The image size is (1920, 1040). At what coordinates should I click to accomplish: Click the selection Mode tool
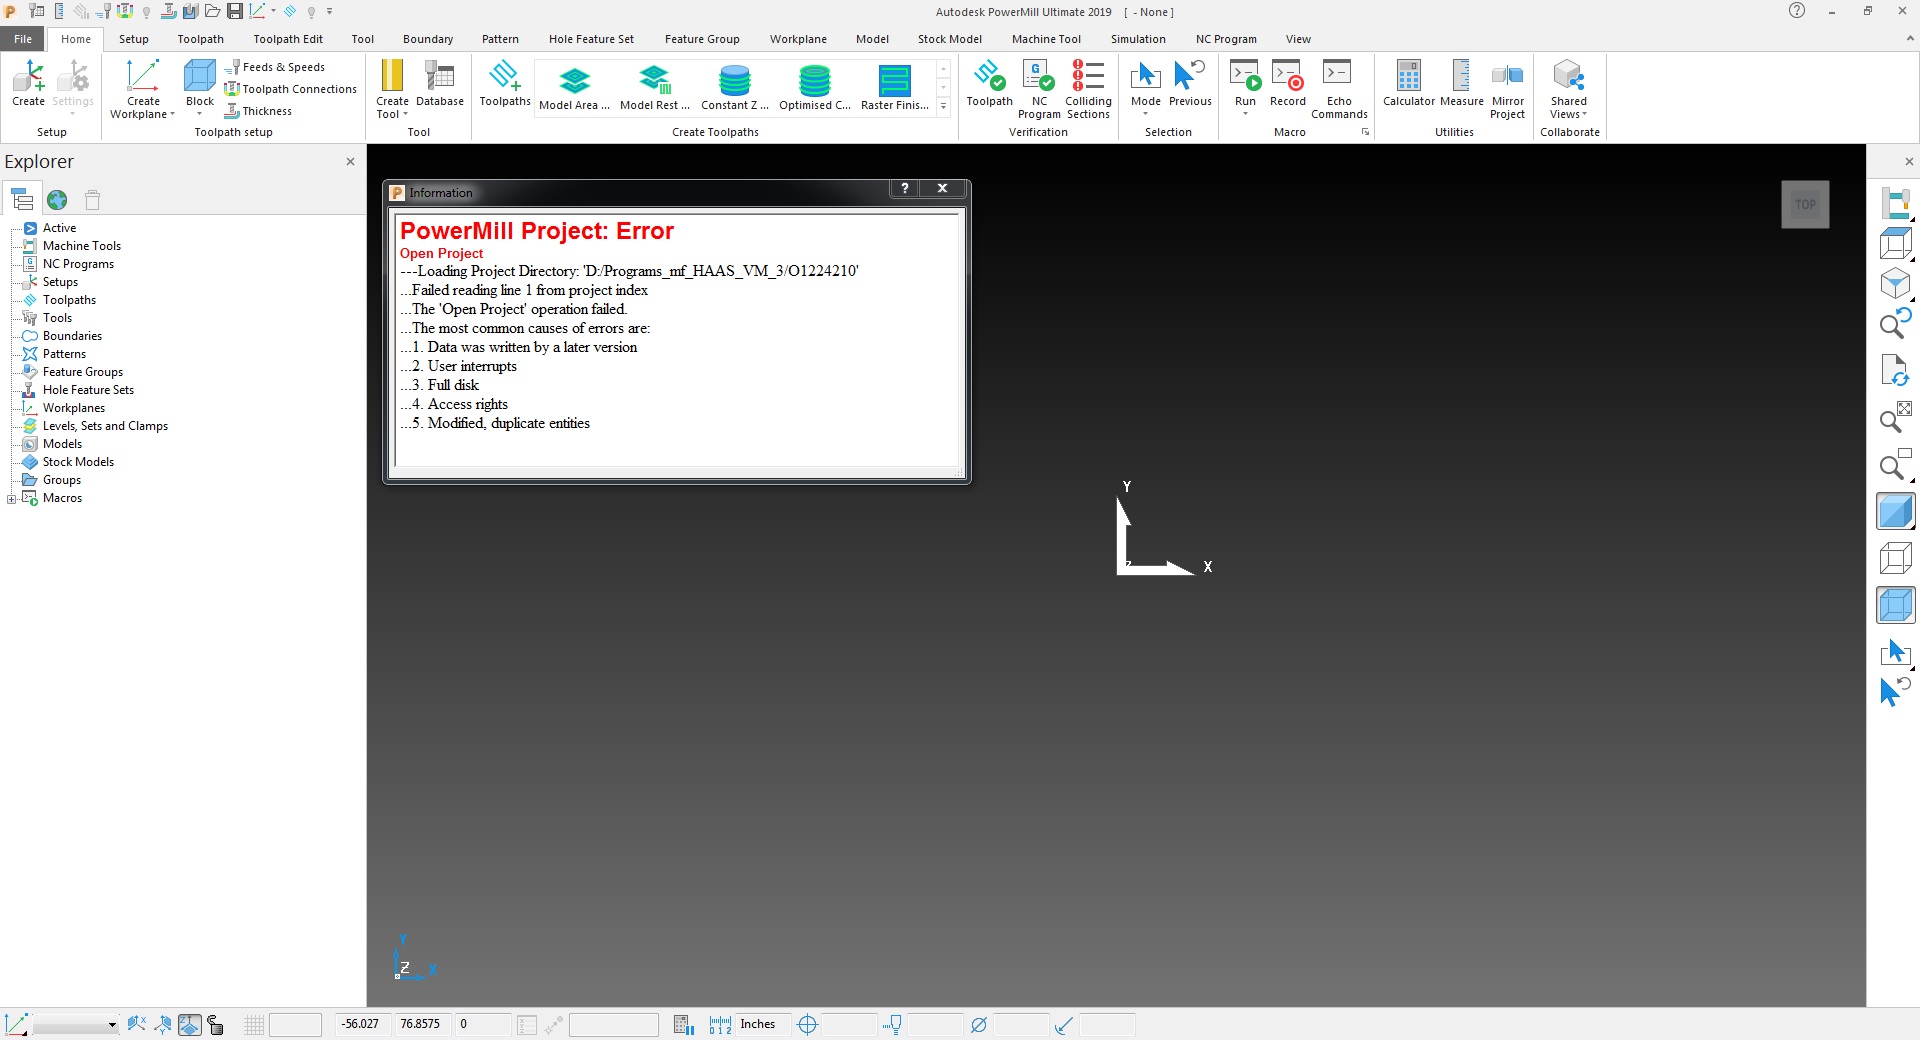[1146, 84]
